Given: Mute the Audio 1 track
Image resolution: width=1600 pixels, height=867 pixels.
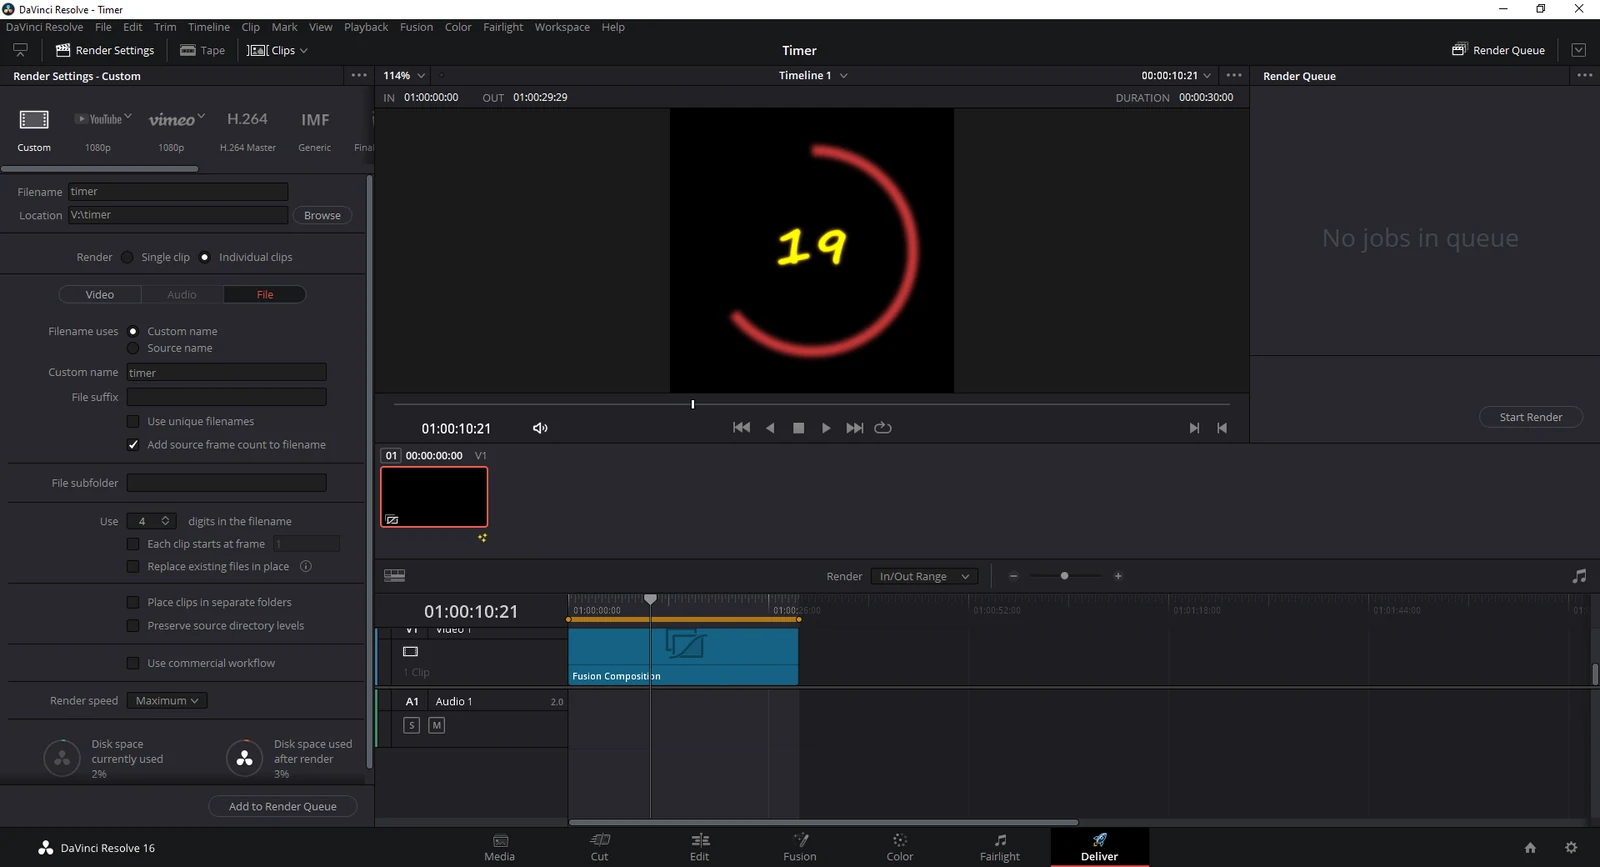Looking at the screenshot, I should (x=437, y=725).
